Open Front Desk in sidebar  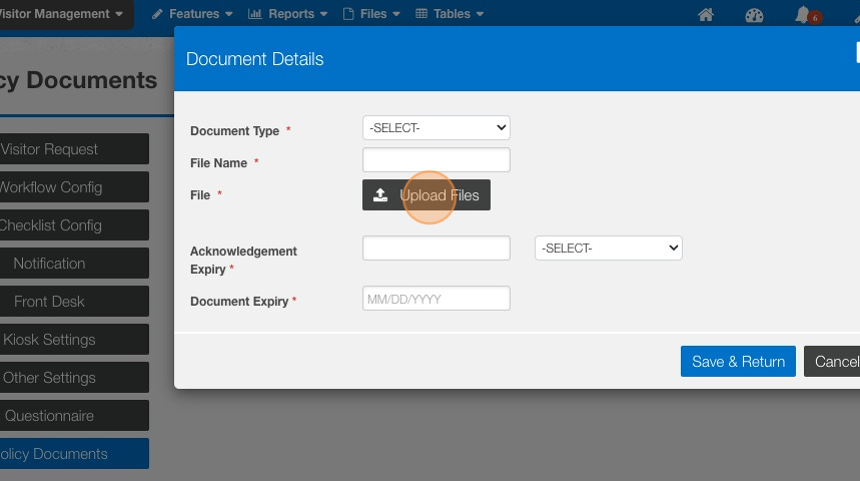[x=74, y=301]
